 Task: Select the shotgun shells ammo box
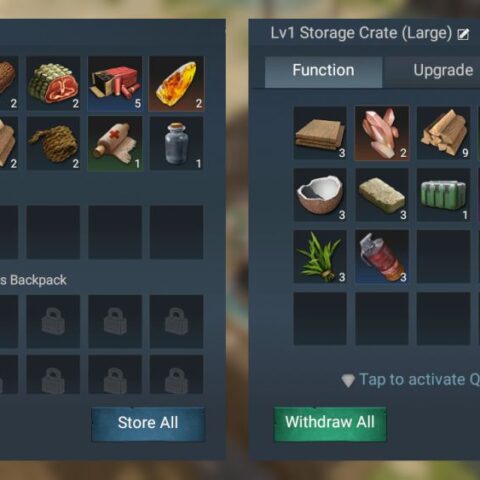click(115, 83)
